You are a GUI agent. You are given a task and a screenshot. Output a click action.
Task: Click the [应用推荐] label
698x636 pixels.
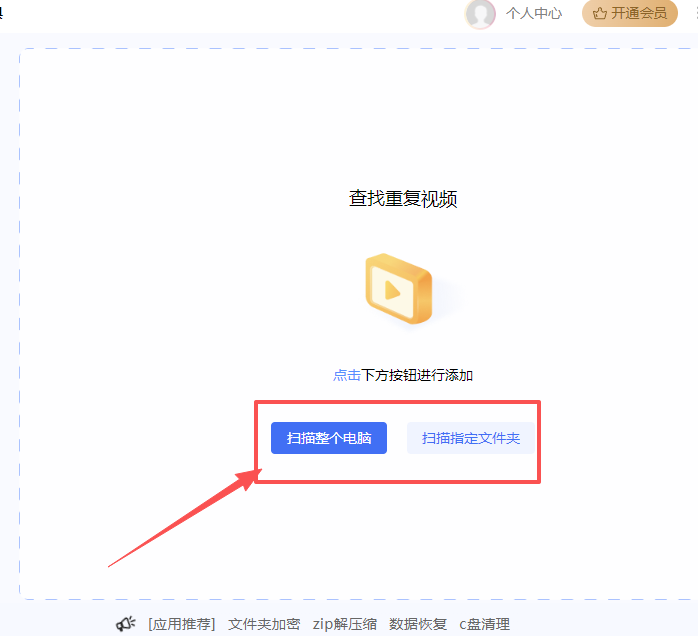click(181, 624)
